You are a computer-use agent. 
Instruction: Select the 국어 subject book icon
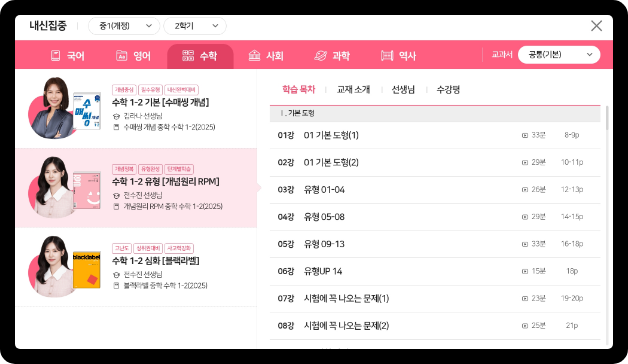55,56
